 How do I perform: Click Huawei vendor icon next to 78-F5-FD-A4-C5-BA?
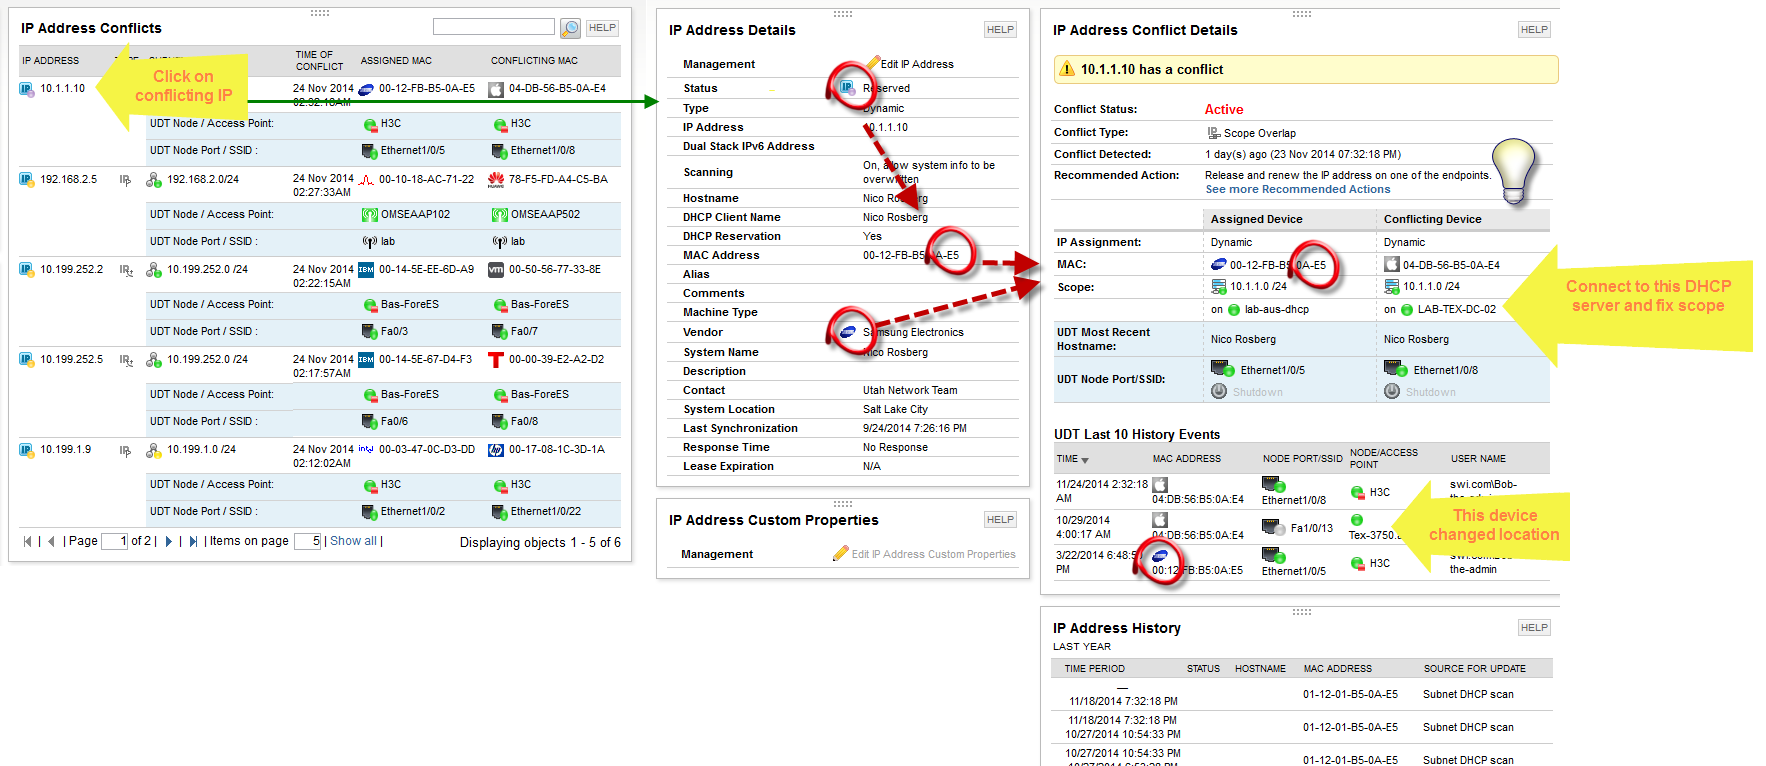496,180
